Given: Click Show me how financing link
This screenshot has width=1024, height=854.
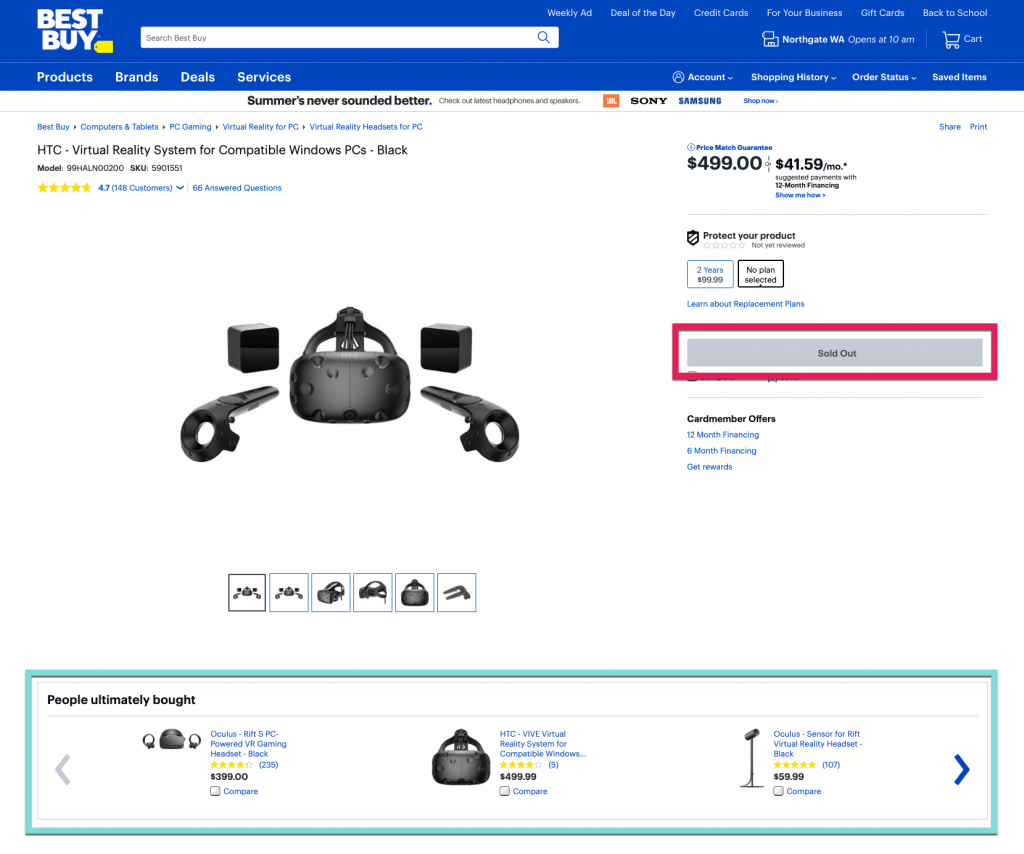Looking at the screenshot, I should 800,195.
